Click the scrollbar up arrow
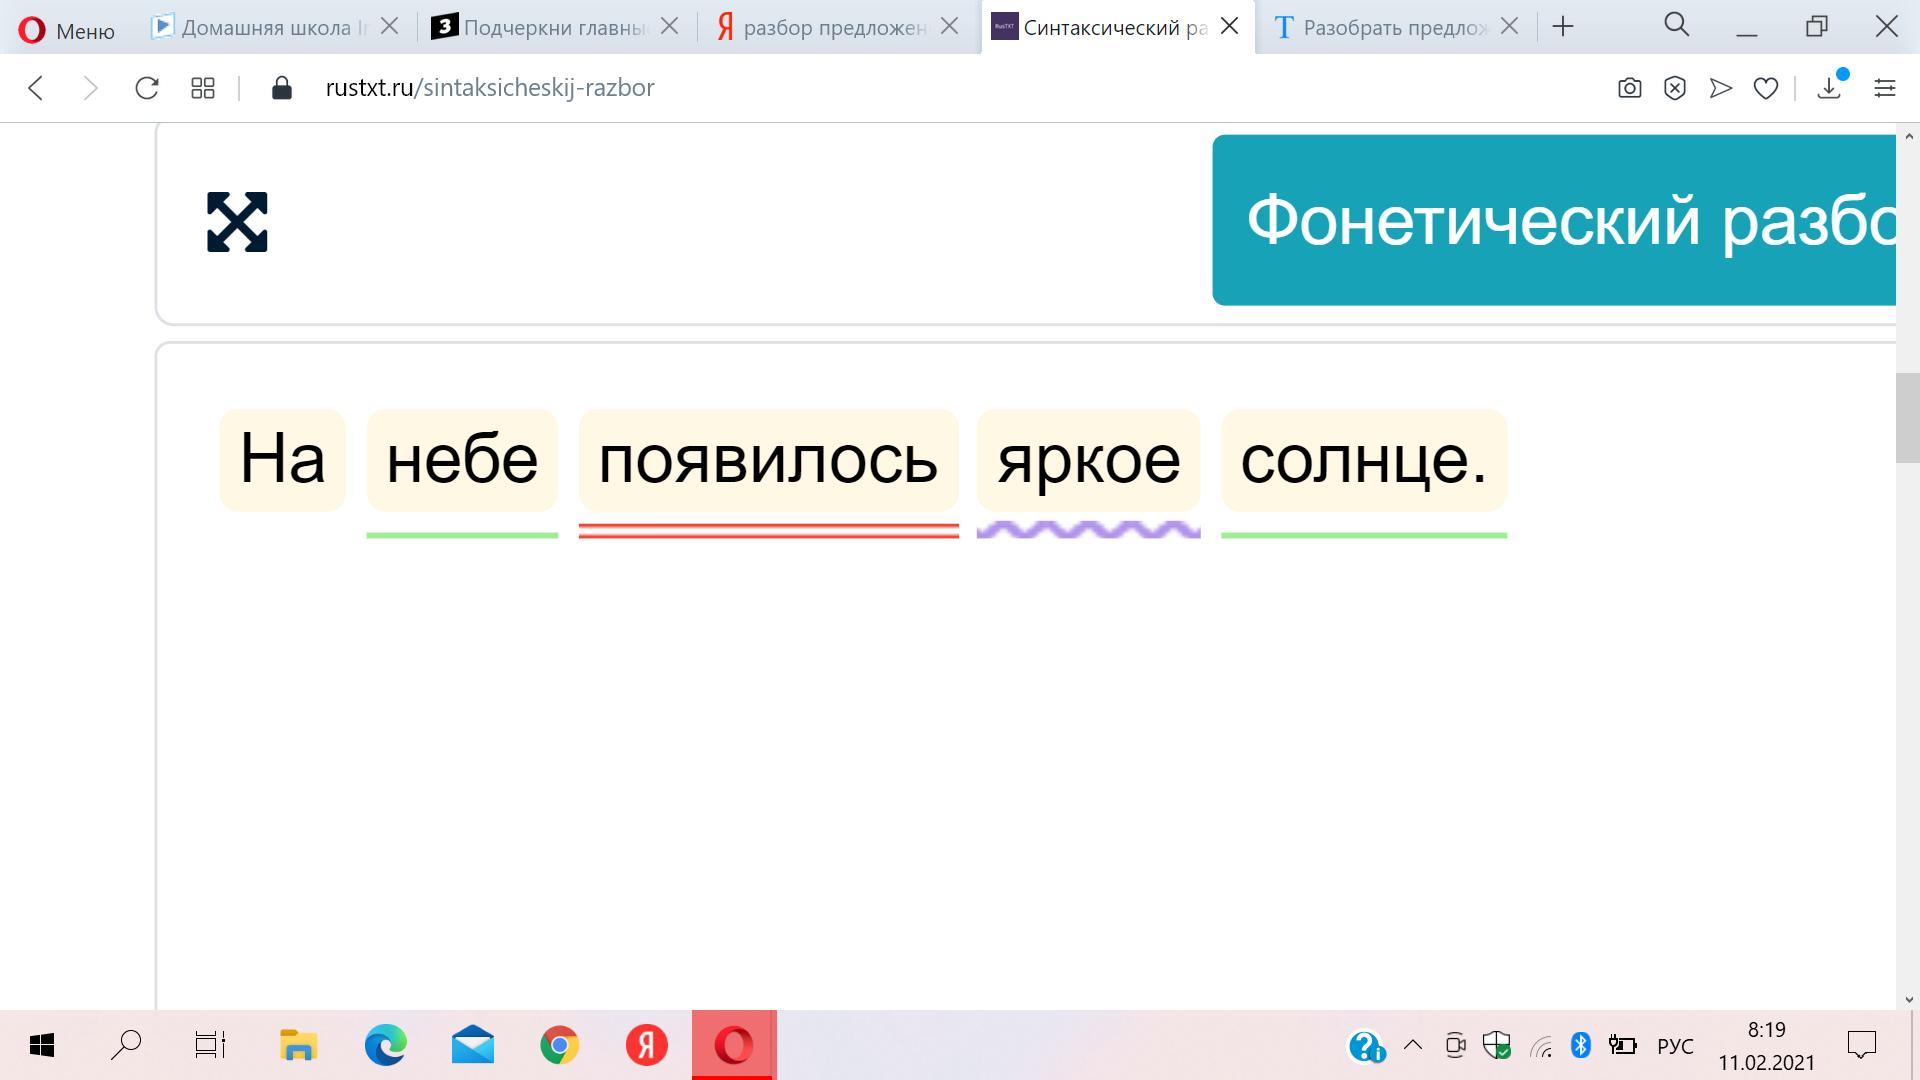The width and height of the screenshot is (1920, 1080). [1908, 136]
